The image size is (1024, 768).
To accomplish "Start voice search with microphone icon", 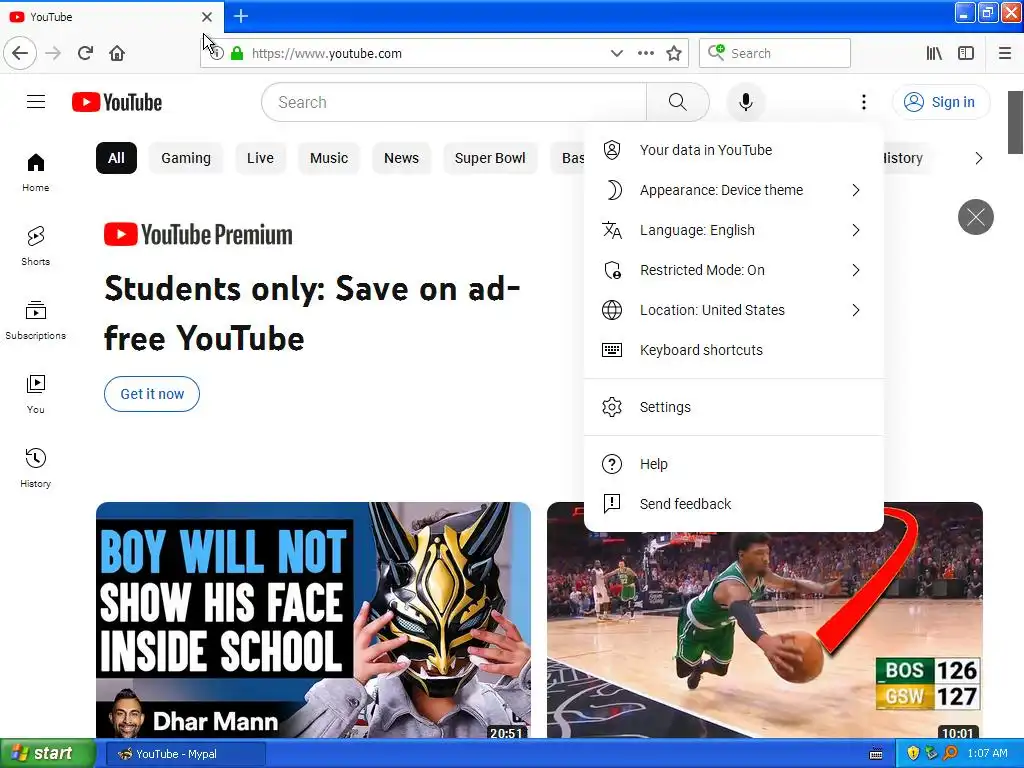I will click(x=746, y=102).
